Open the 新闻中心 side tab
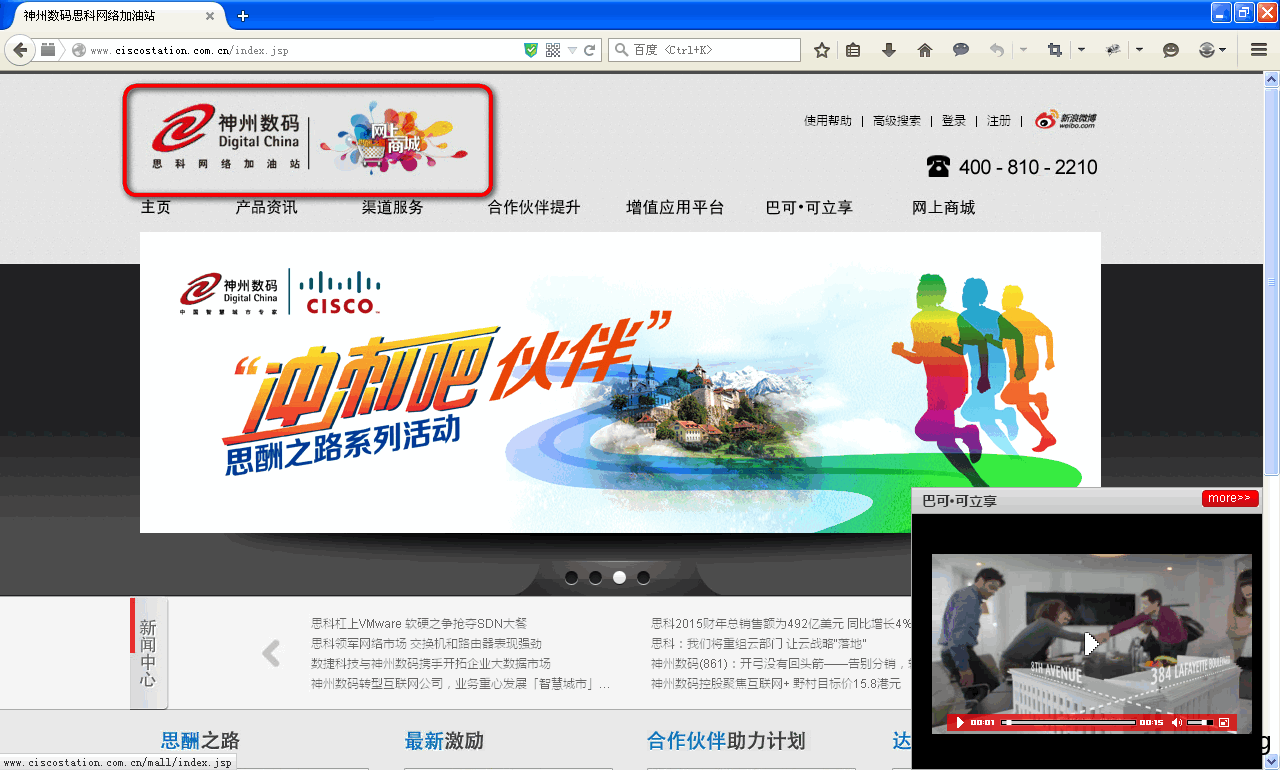 point(148,653)
